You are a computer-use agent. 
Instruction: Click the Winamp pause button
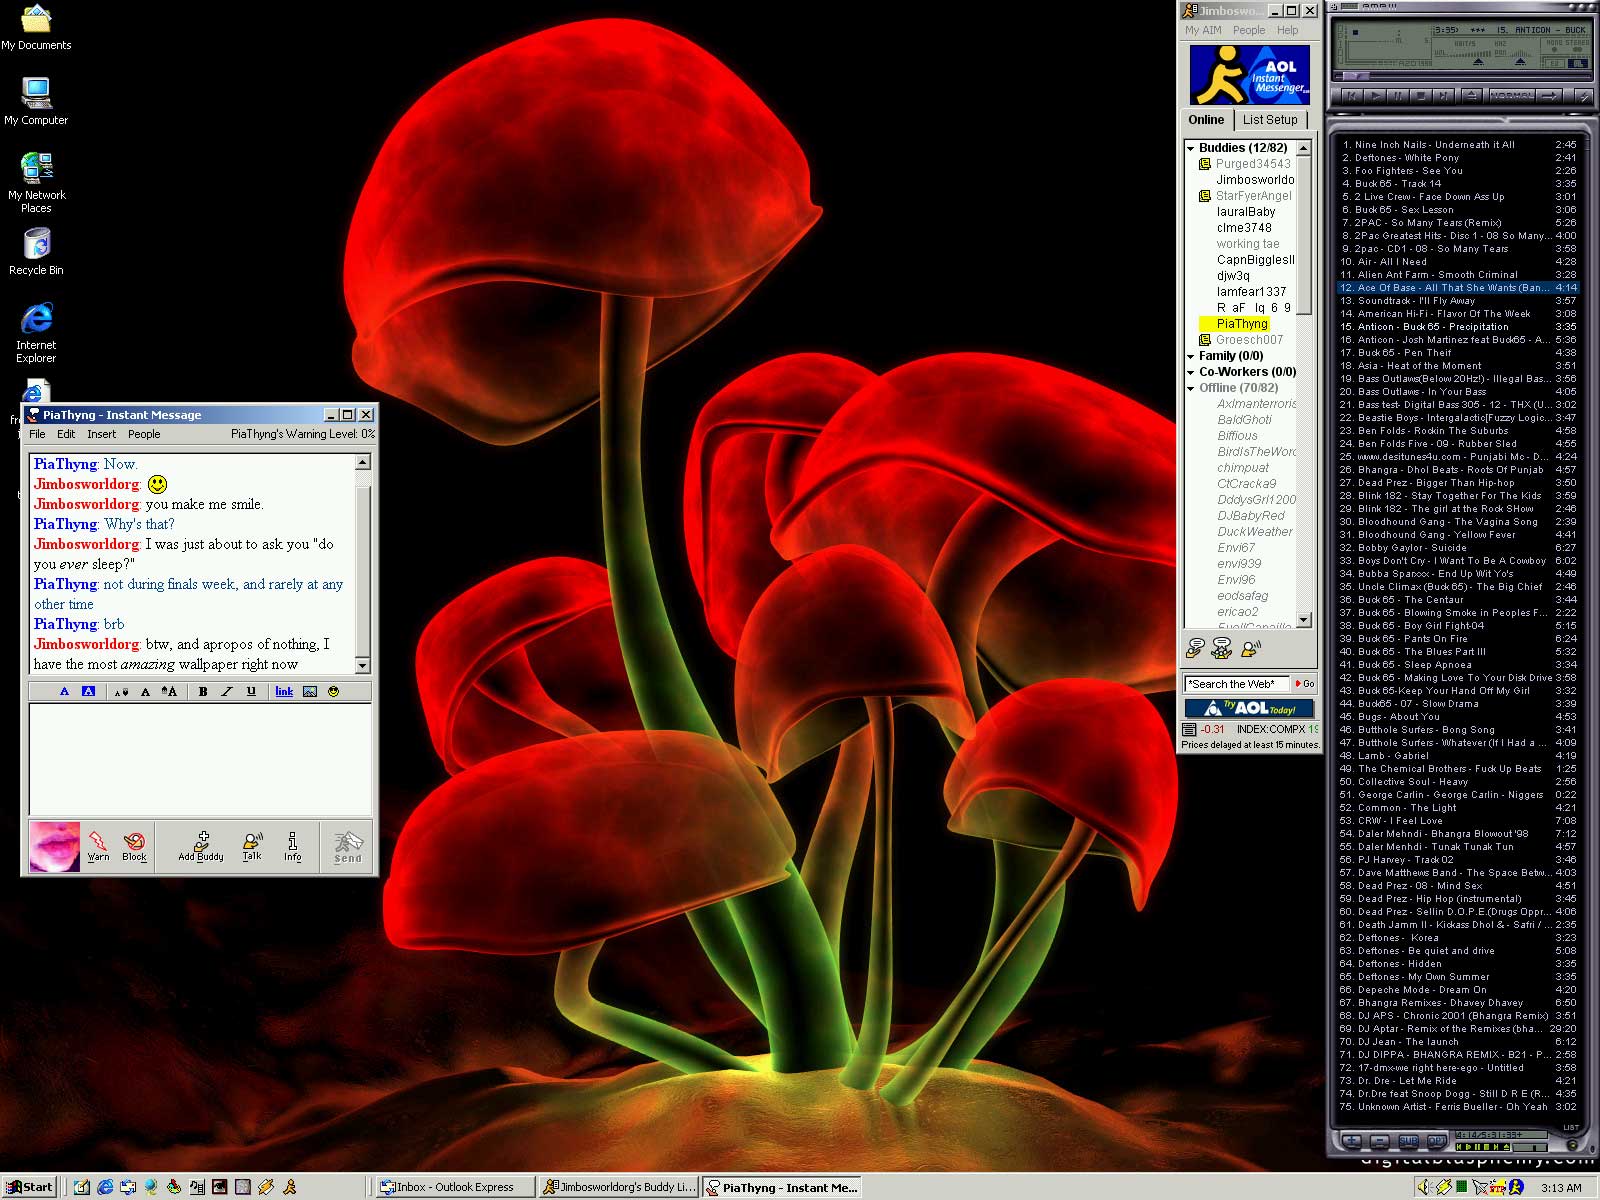click(1397, 96)
